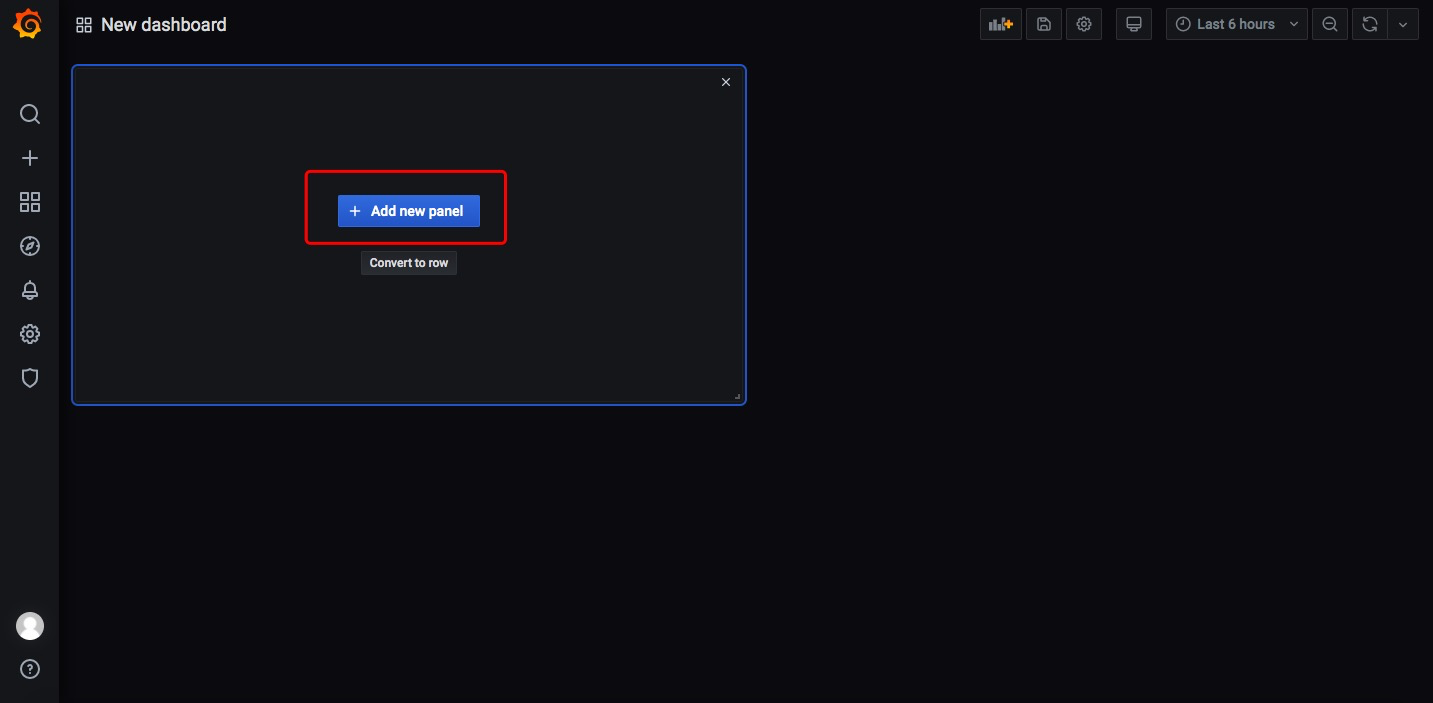Click the Add panel toolbar icon
The image size is (1433, 703).
[x=1001, y=24]
